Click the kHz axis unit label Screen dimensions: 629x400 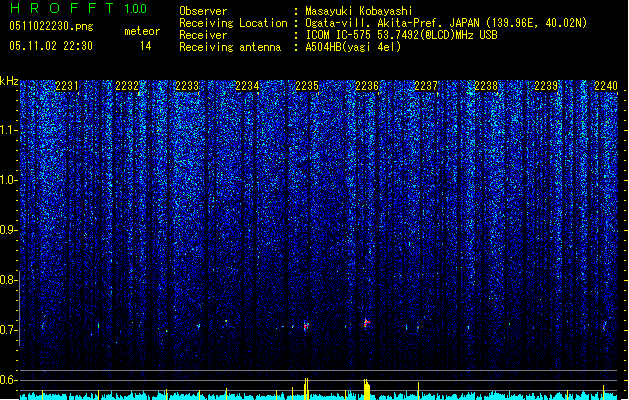point(9,81)
